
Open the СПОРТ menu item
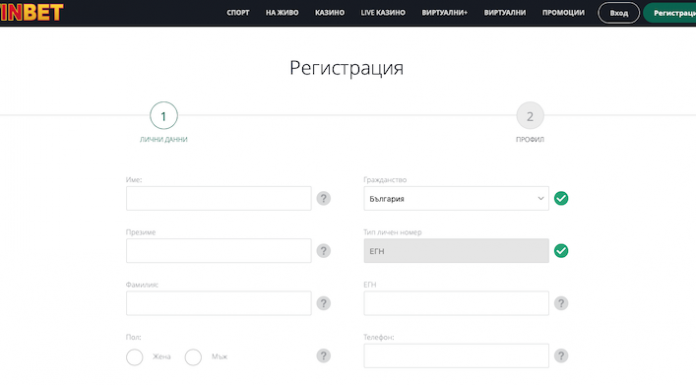tap(238, 13)
